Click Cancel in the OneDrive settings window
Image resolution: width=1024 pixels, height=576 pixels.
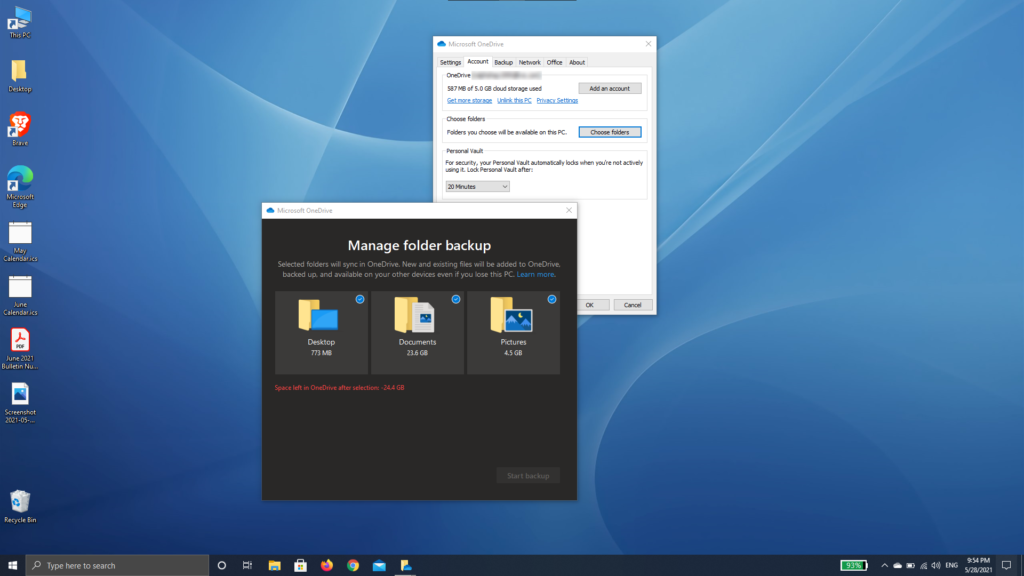[x=632, y=305]
